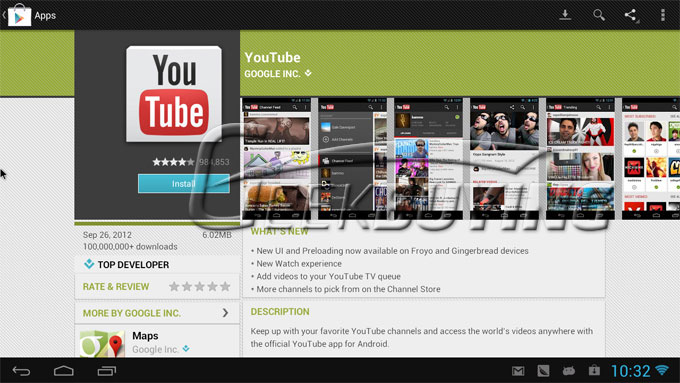Screen dimensions: 680x383
Task: Open Gmail notification in status bar
Action: point(518,371)
